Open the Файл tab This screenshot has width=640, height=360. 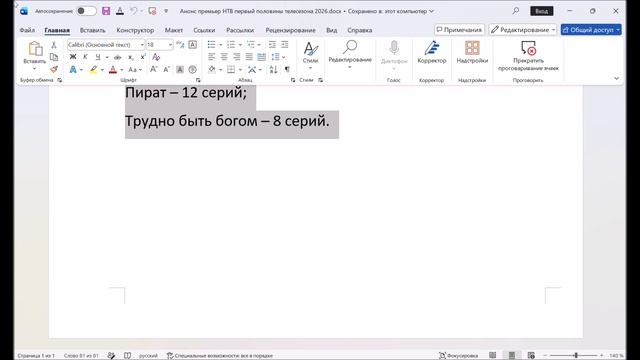click(27, 30)
